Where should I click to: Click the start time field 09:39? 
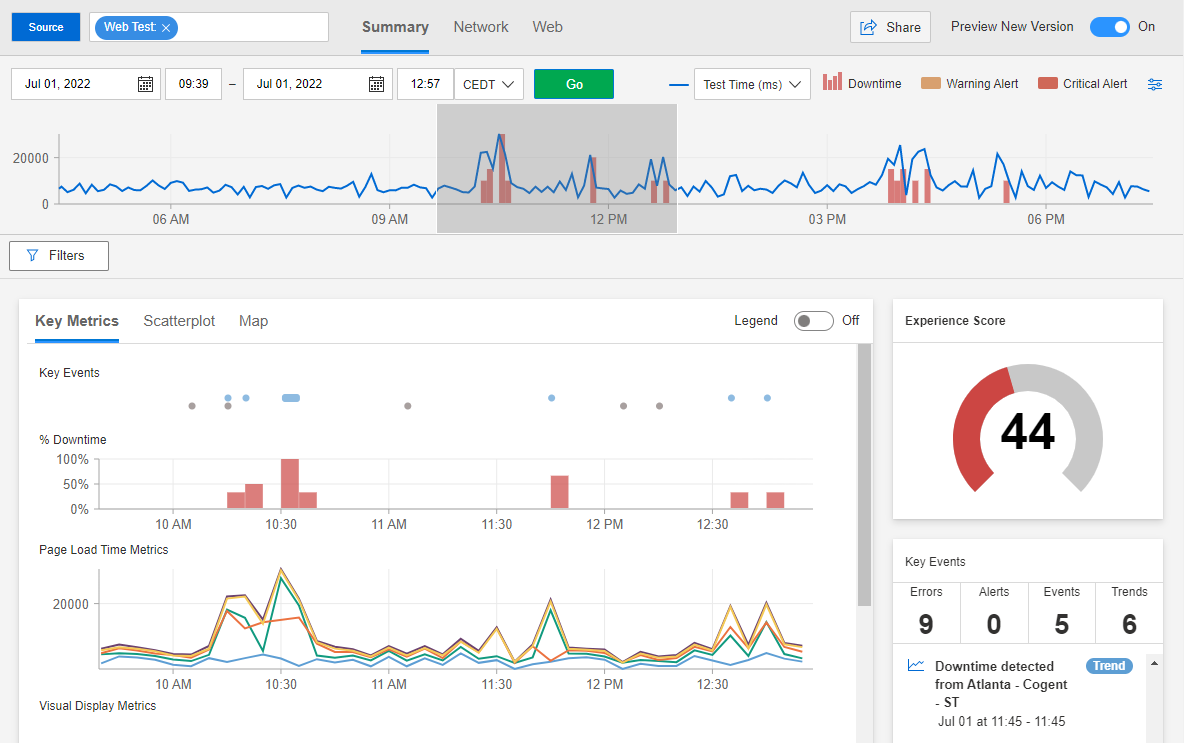coord(193,84)
